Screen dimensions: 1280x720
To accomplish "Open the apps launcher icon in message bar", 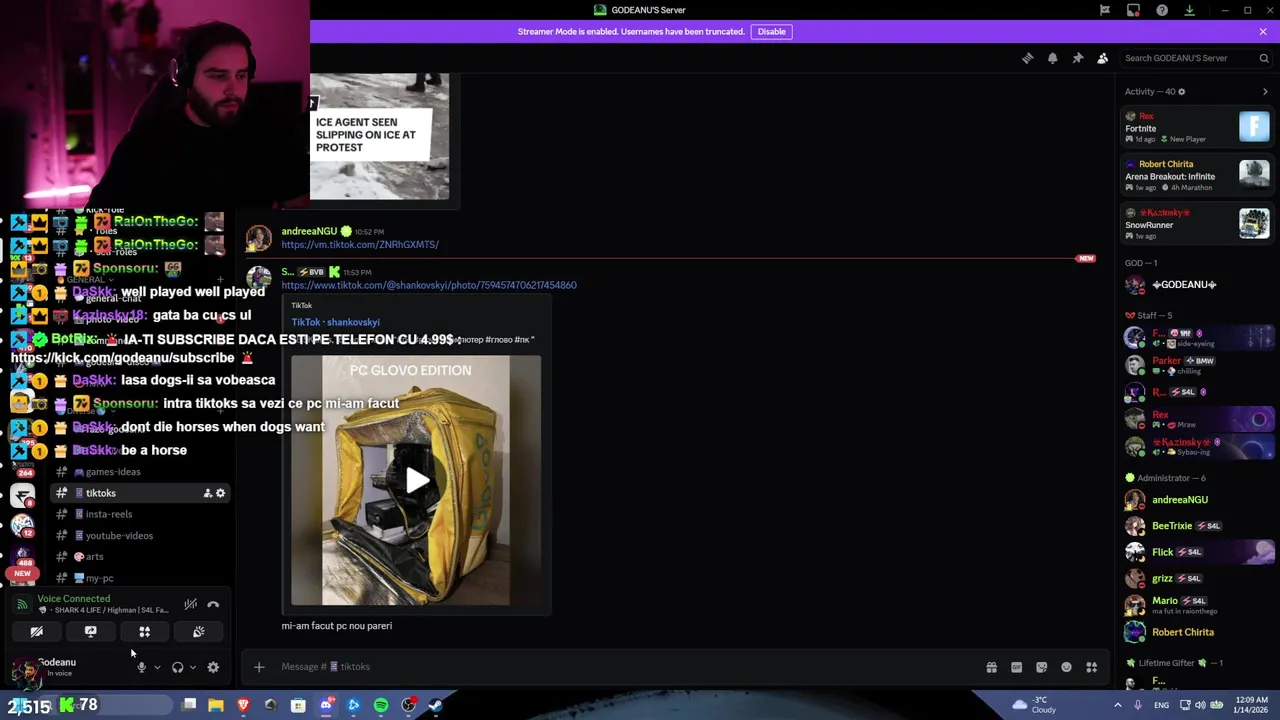I will [x=1091, y=667].
